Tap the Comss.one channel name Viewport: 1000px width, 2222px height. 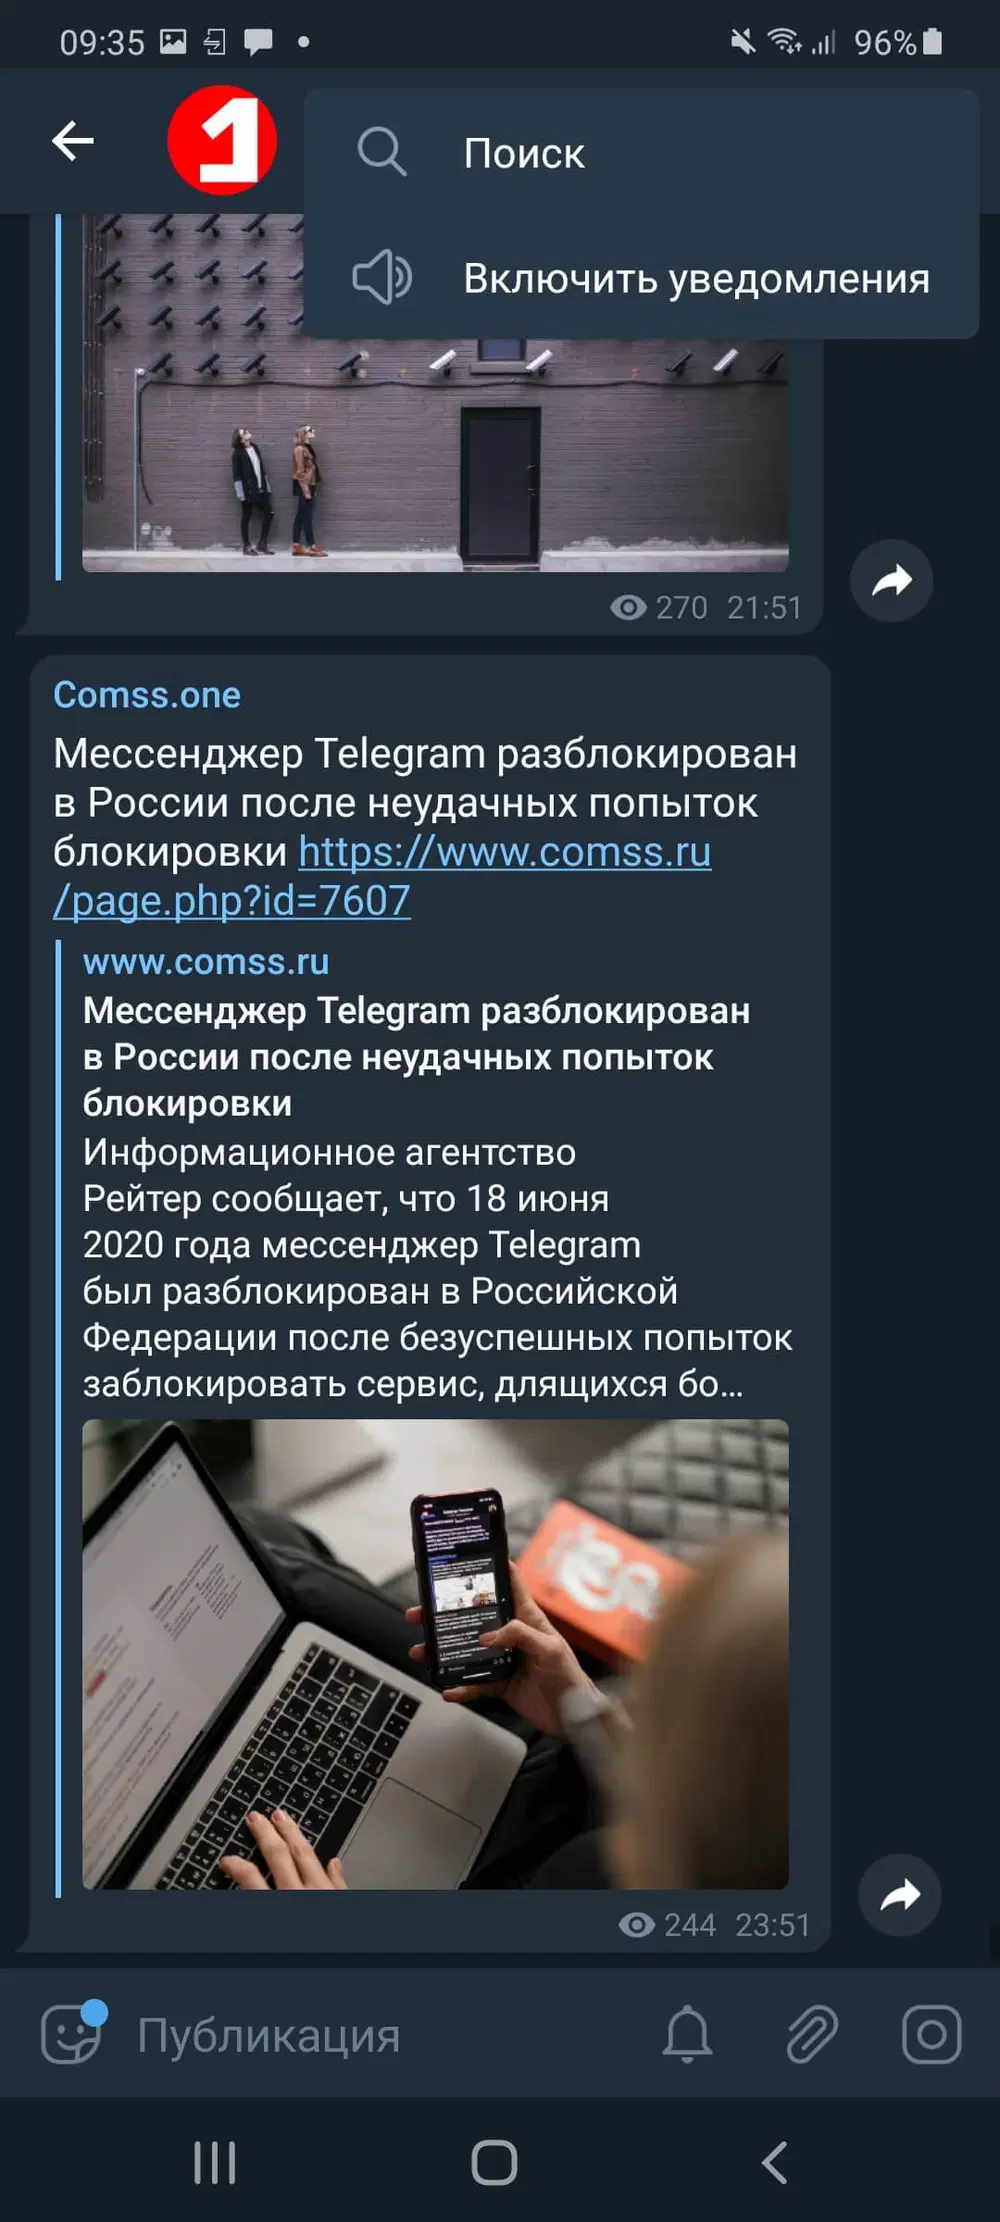(147, 695)
